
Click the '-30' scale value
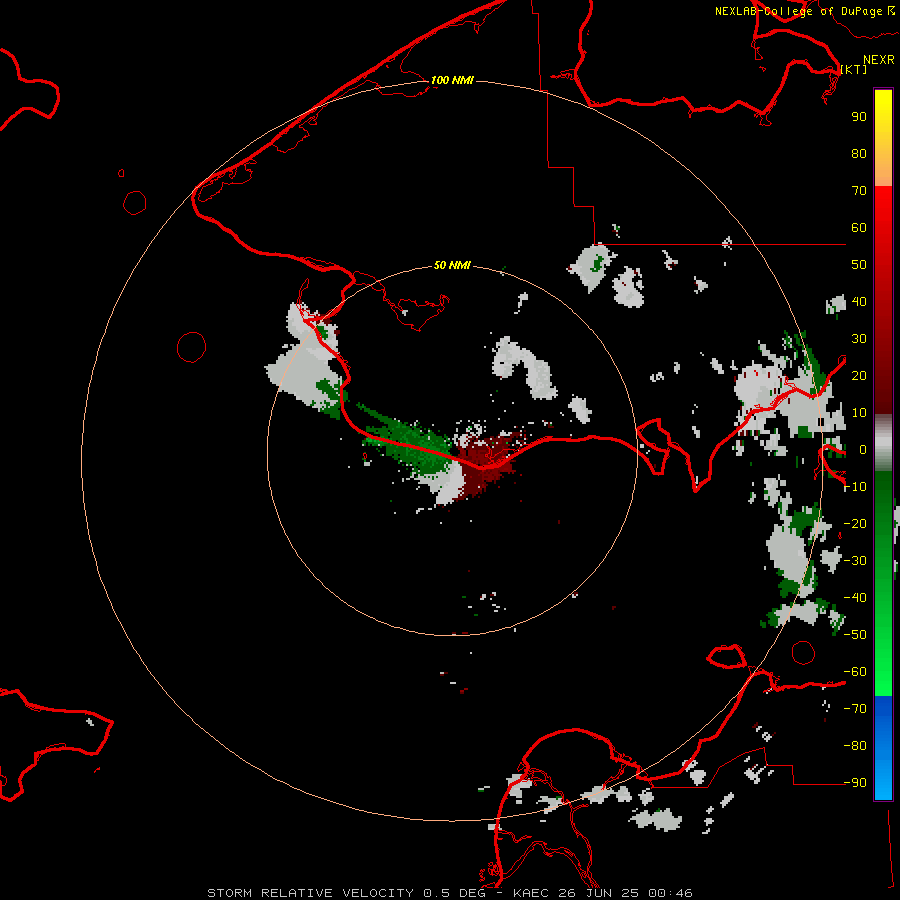(x=855, y=561)
